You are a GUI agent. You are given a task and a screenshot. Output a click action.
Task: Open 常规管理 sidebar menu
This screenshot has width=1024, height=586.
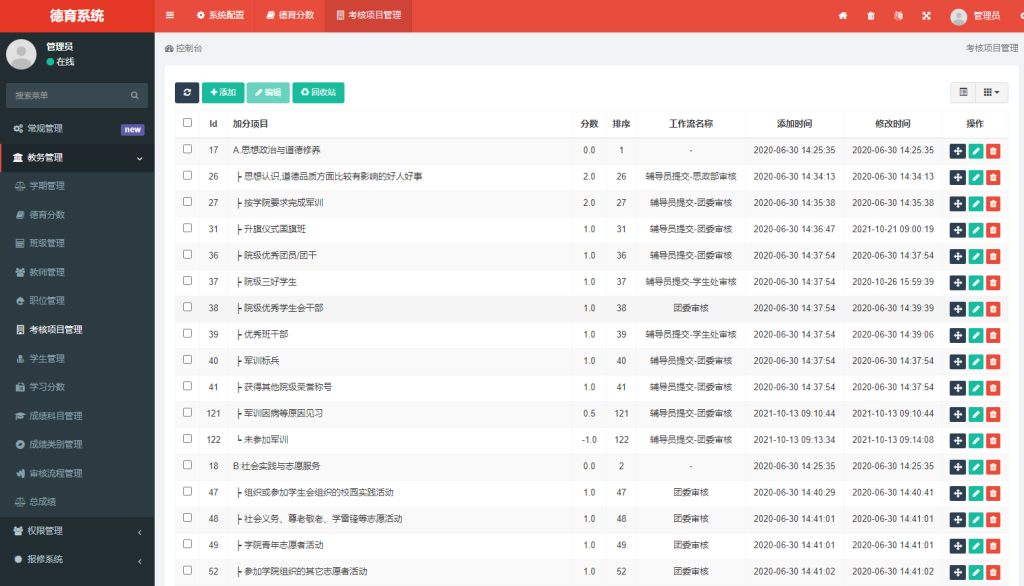[77, 129]
